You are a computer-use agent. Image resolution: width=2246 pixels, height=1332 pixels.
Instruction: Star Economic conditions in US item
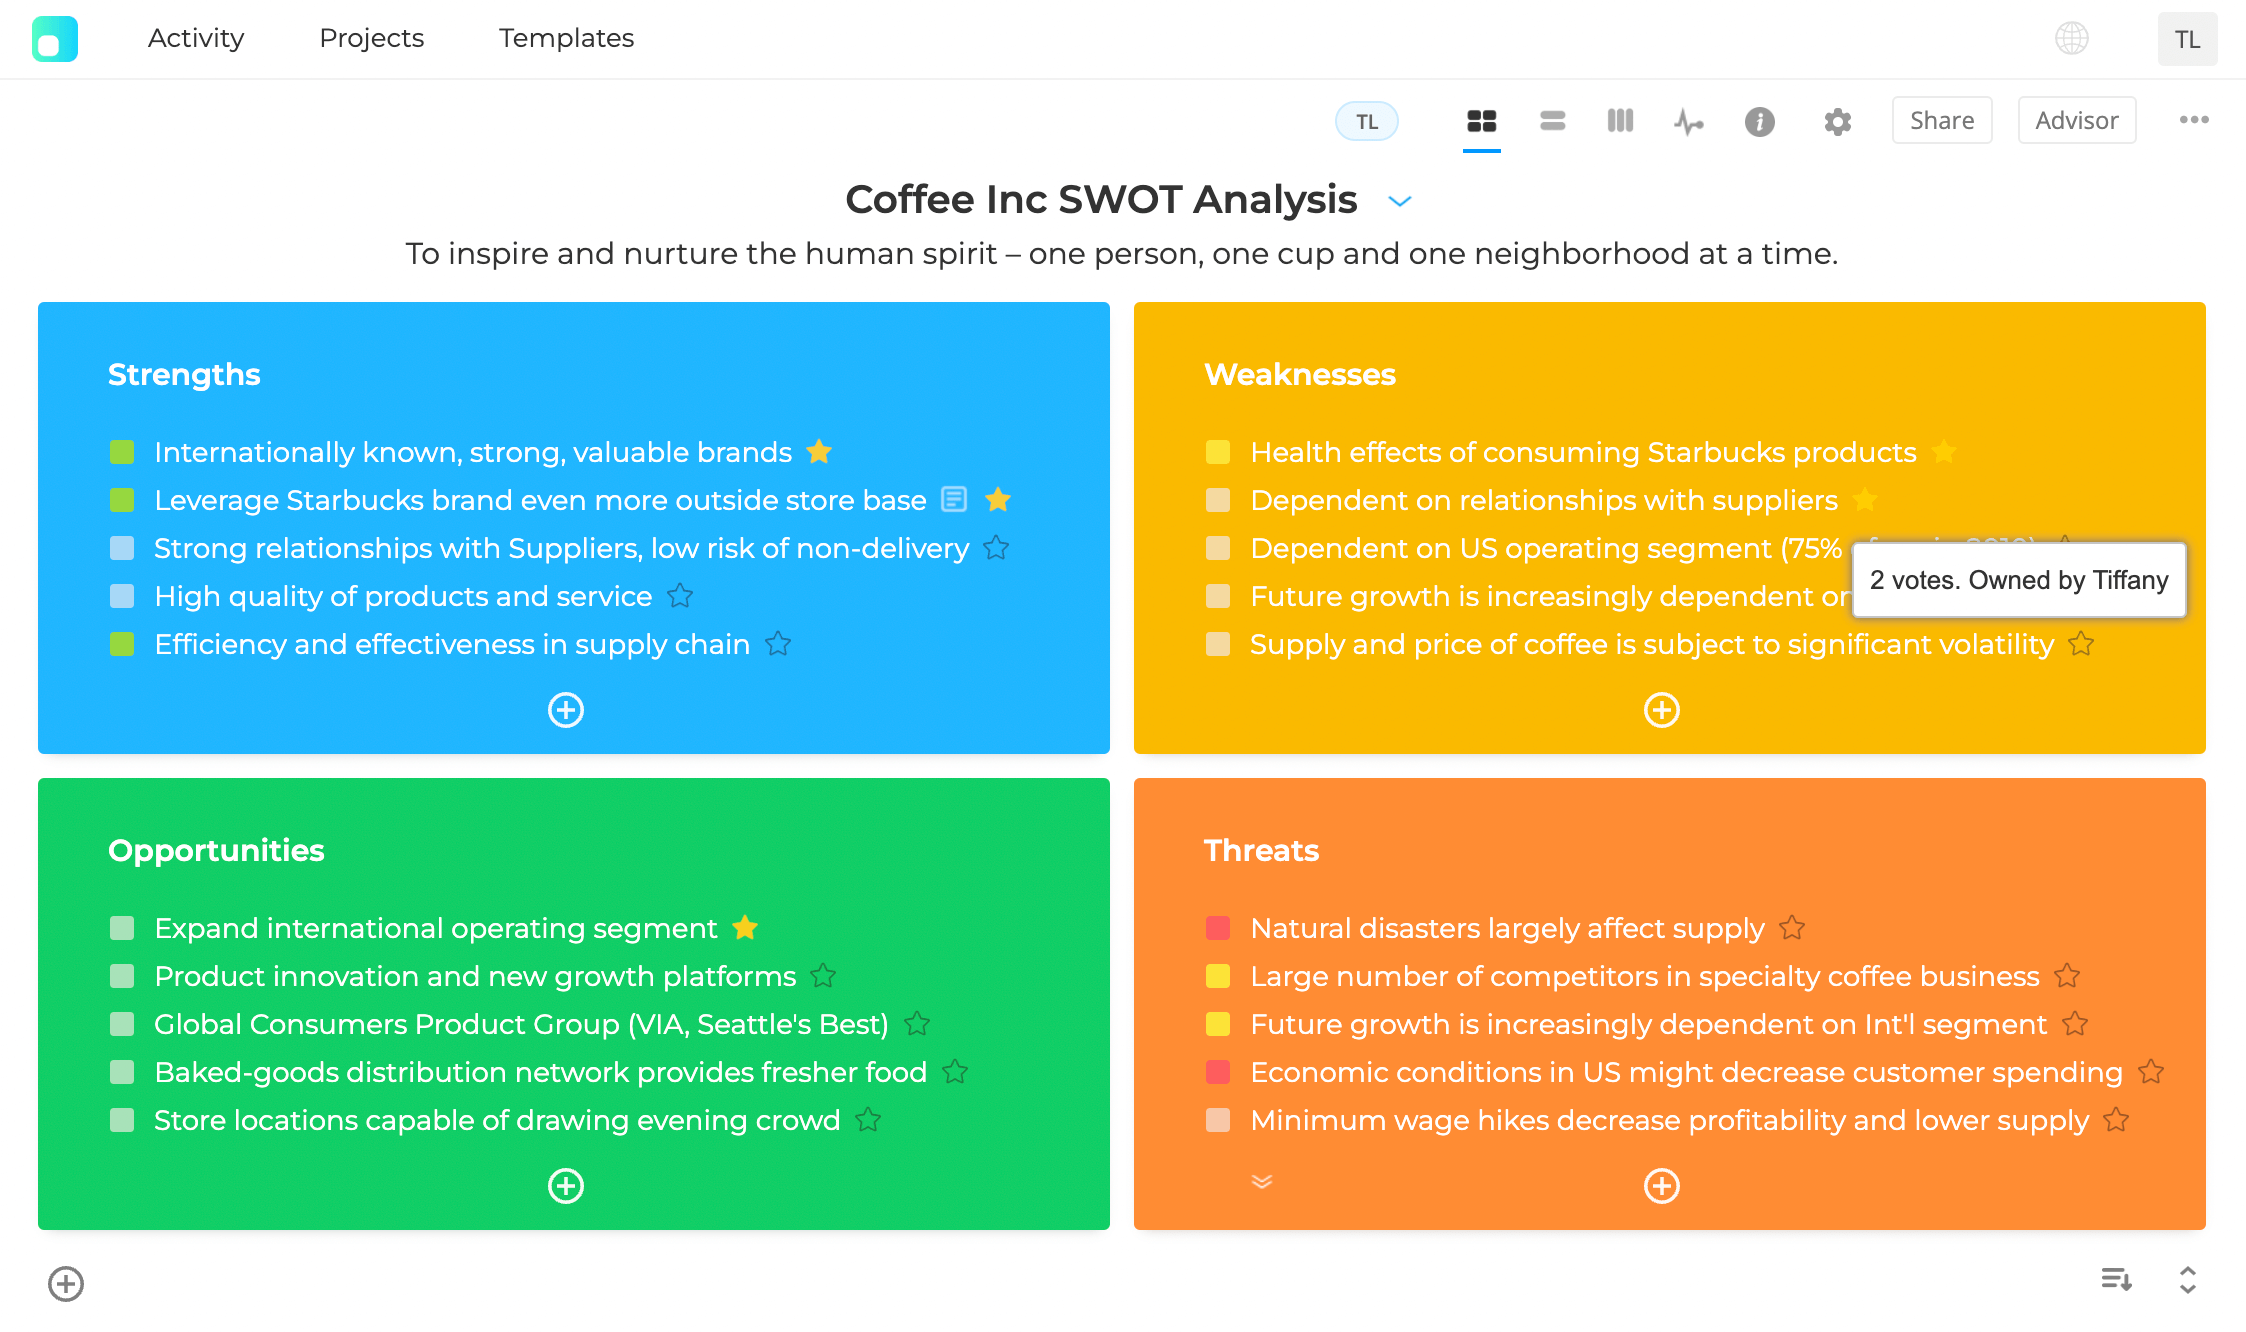click(2151, 1072)
